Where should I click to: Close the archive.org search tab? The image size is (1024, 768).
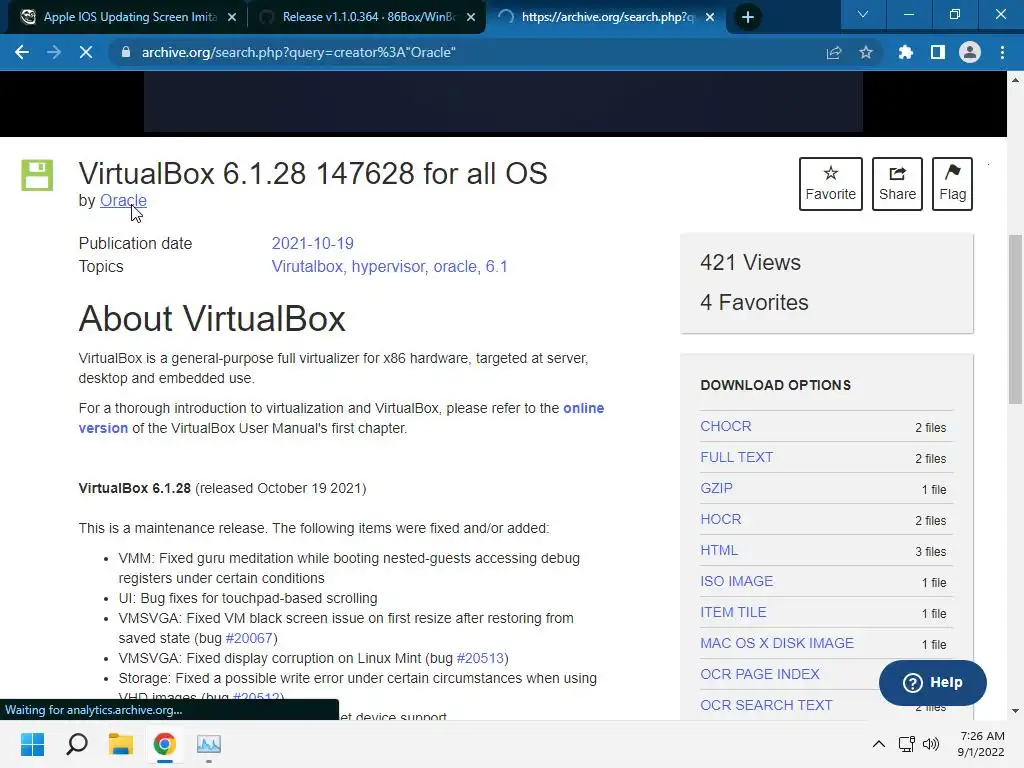coord(710,17)
